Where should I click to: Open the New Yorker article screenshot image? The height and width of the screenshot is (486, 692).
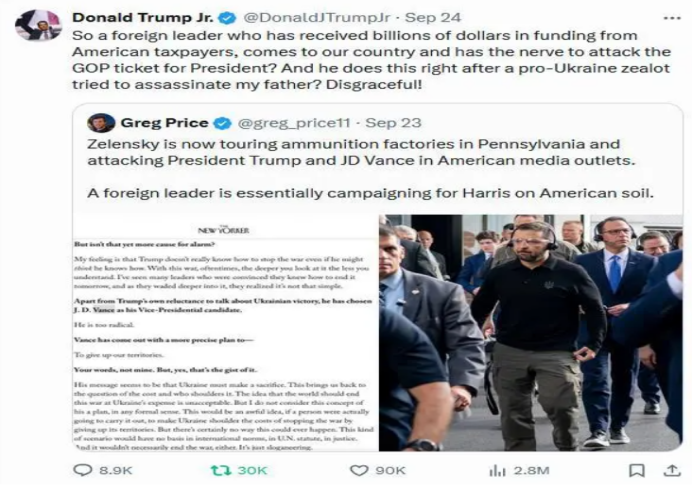[x=226, y=333]
